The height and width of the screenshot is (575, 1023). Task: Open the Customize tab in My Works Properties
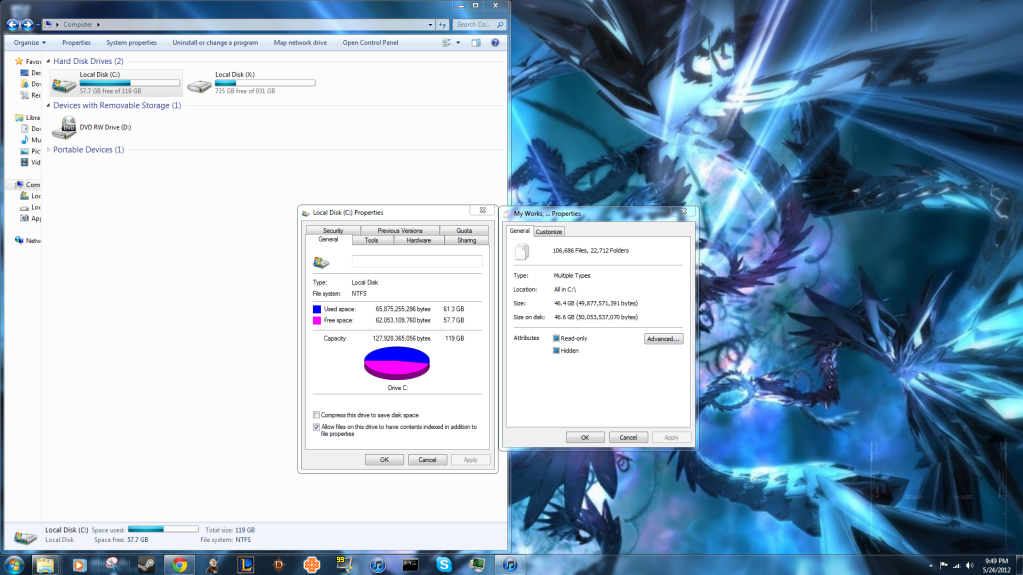click(549, 232)
